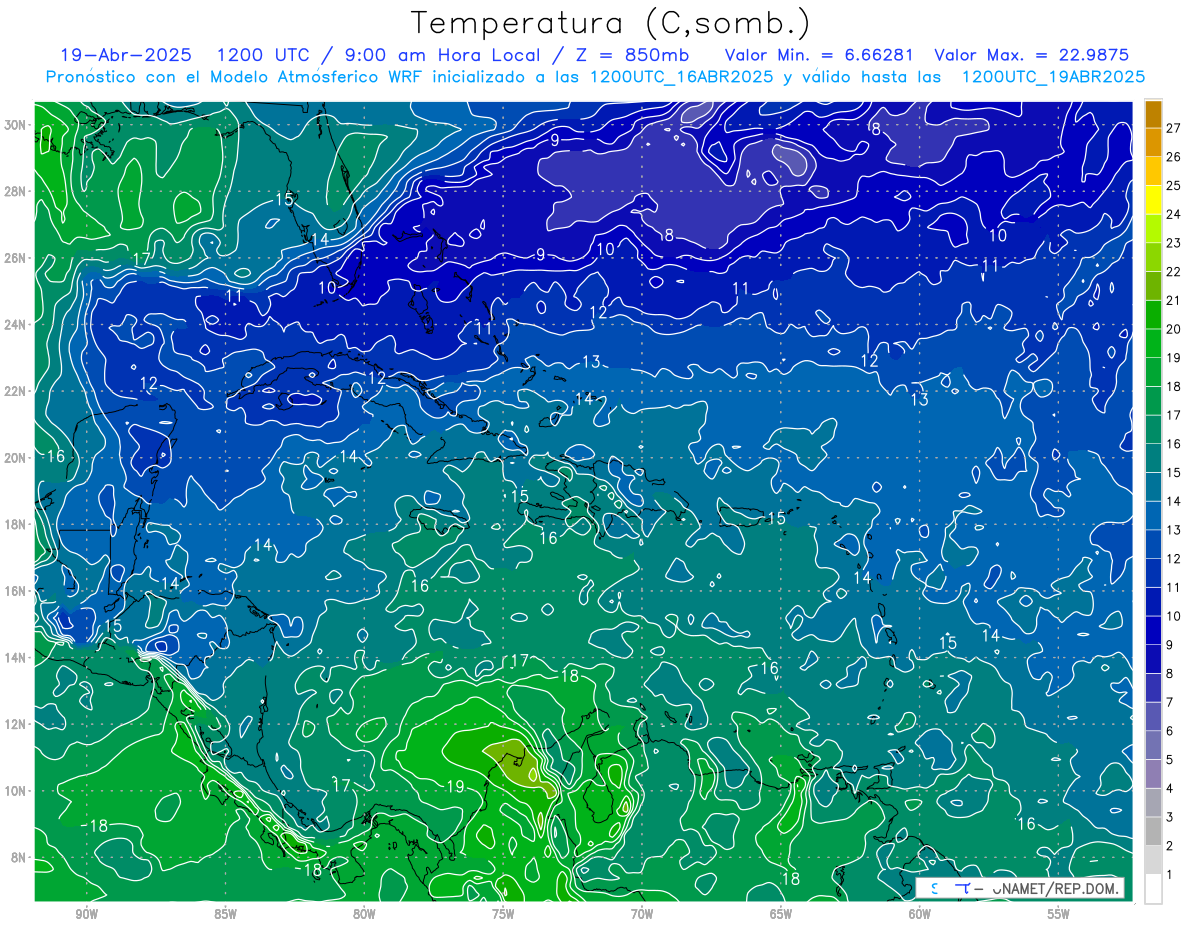Screen dimensions: 1200x927
Task: Select the date text "19-Abr-2025"
Action: [x=125, y=54]
